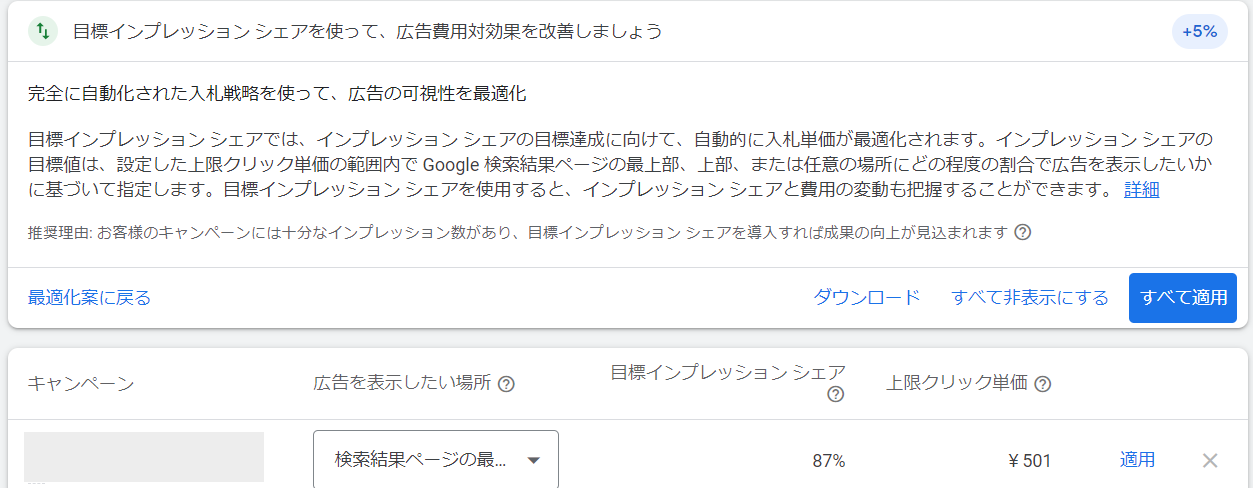Click the キャンペーン column header
1254x488 pixels.
tap(81, 384)
